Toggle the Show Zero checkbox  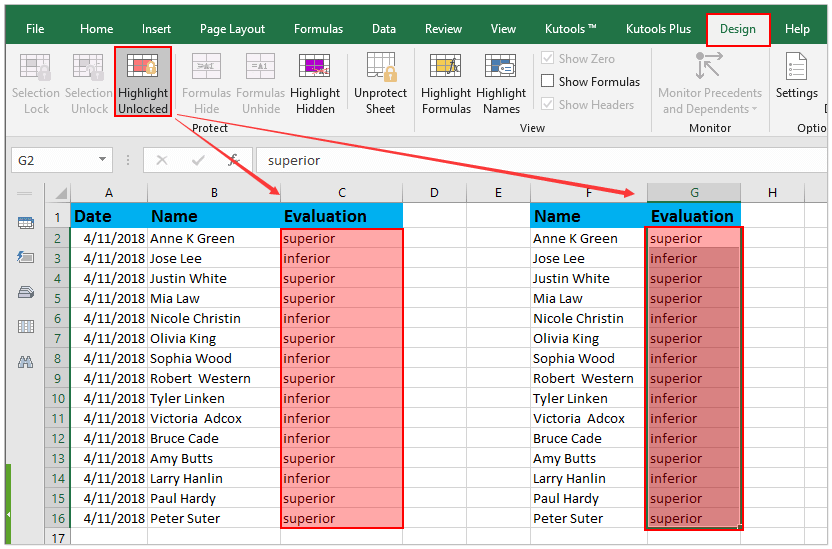coord(547,58)
